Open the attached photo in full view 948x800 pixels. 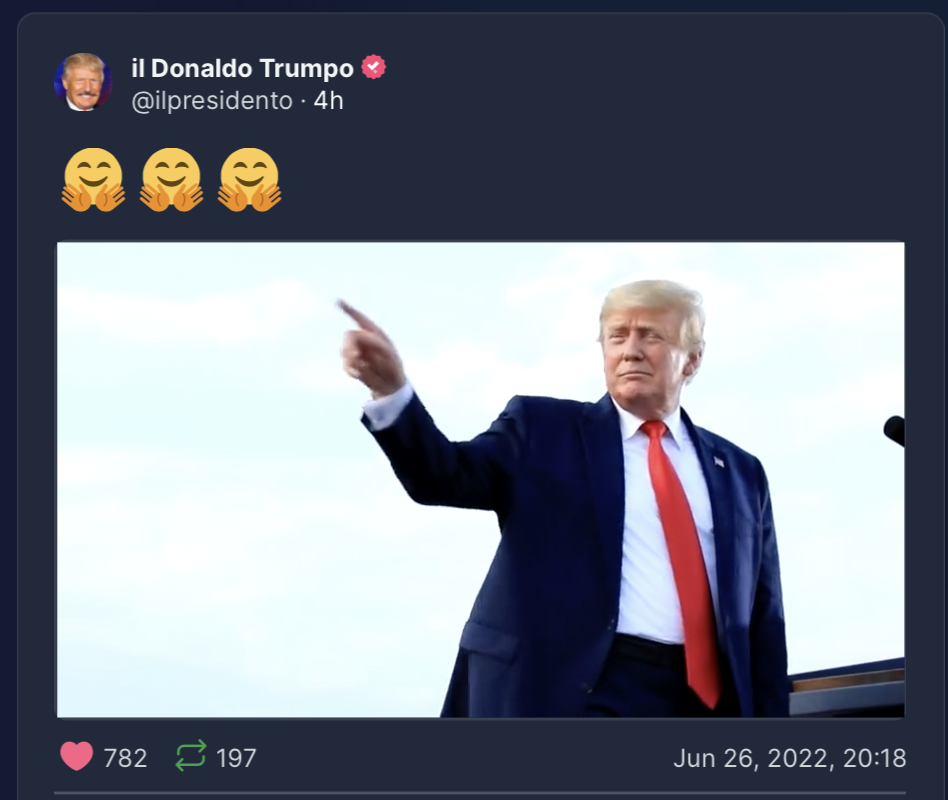[481, 480]
